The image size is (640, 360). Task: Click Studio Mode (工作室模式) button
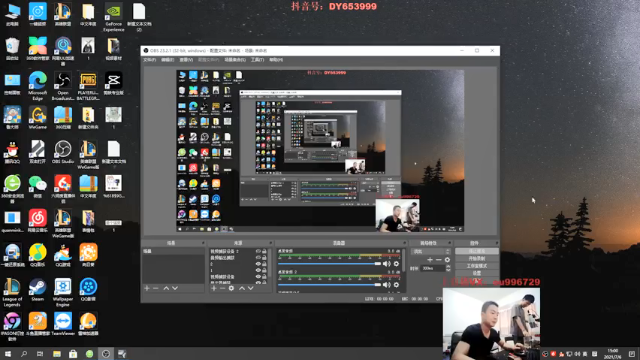tap(477, 266)
